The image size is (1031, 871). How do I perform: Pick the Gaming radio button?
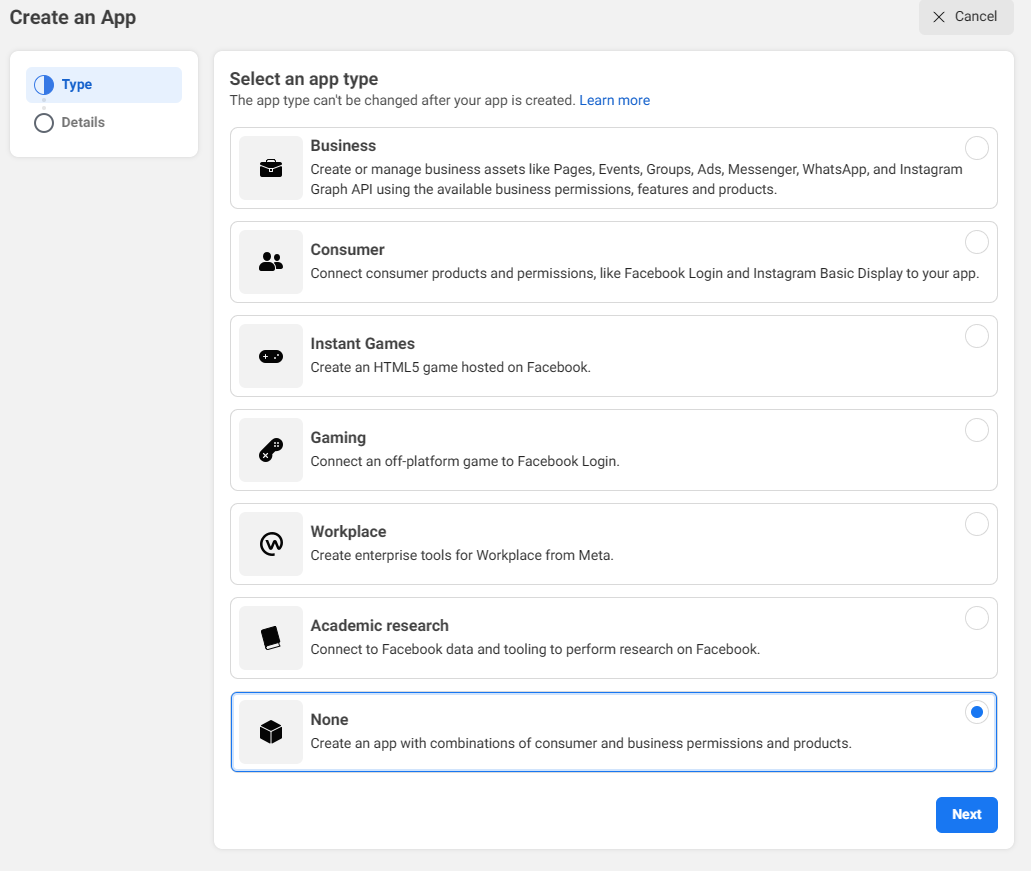[x=976, y=430]
